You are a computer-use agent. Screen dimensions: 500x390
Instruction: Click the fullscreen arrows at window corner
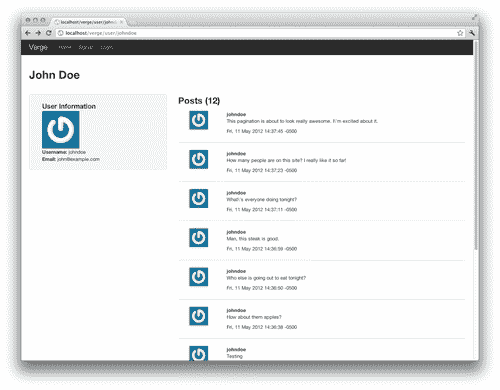tap(475, 18)
